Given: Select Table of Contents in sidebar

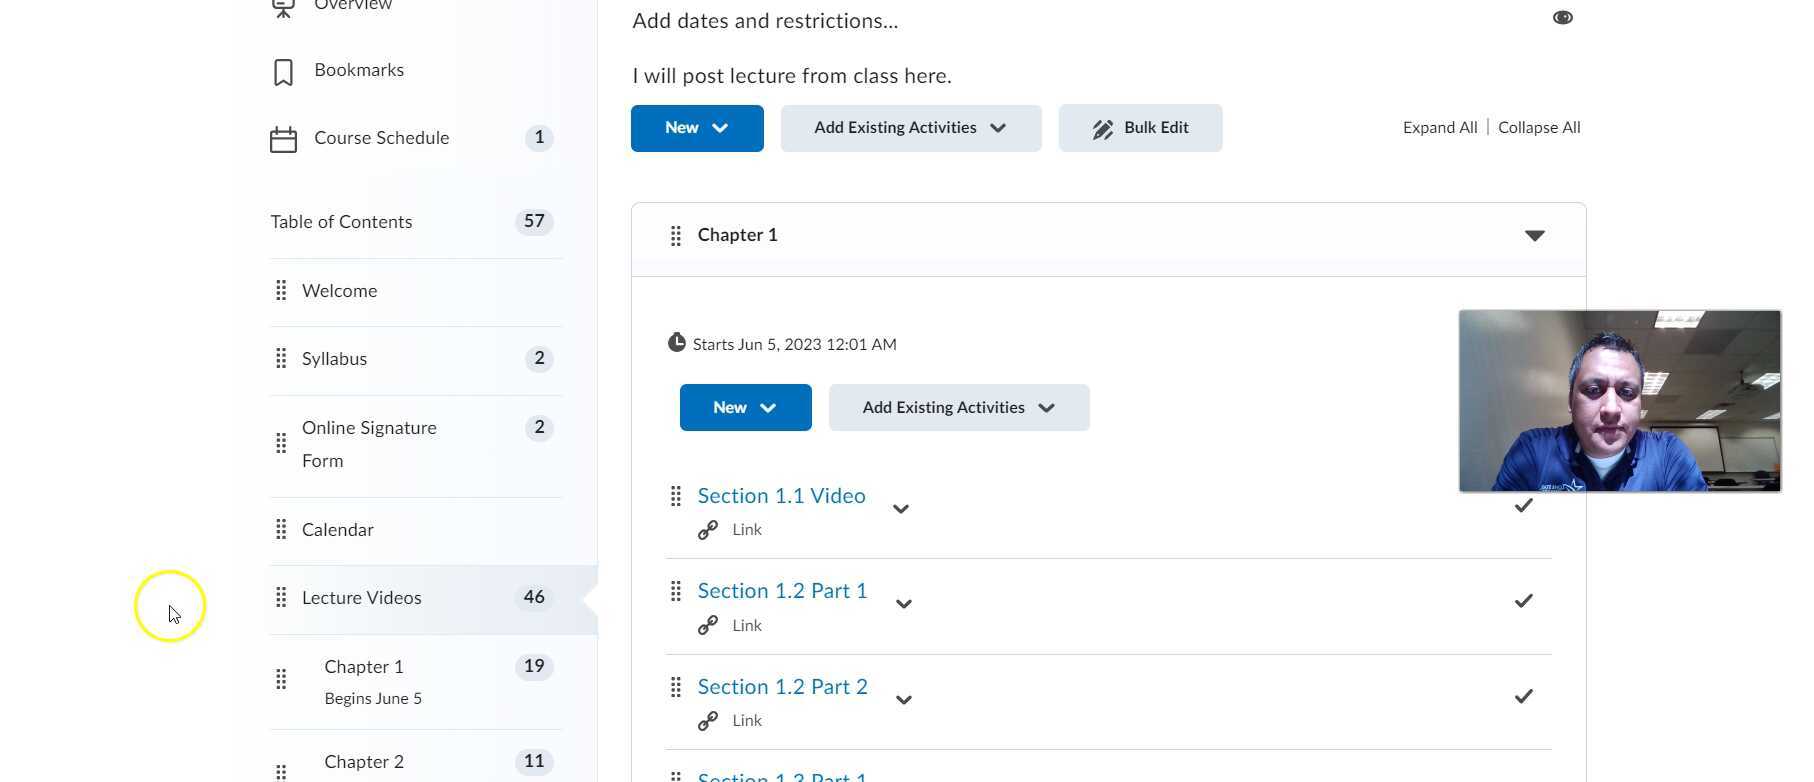Looking at the screenshot, I should (341, 222).
